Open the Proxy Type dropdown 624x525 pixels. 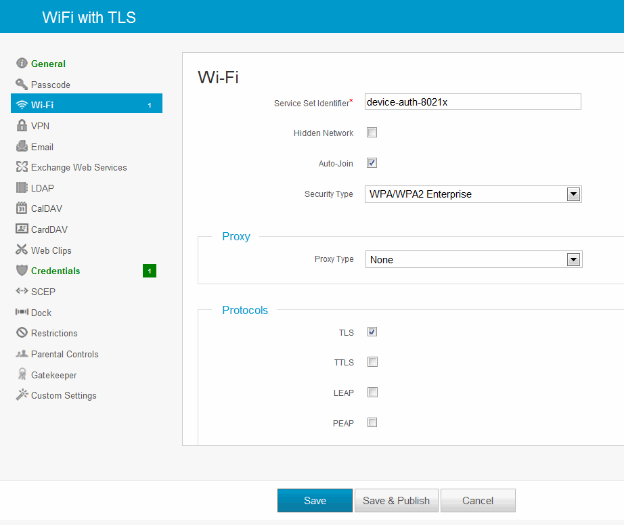tap(472, 259)
